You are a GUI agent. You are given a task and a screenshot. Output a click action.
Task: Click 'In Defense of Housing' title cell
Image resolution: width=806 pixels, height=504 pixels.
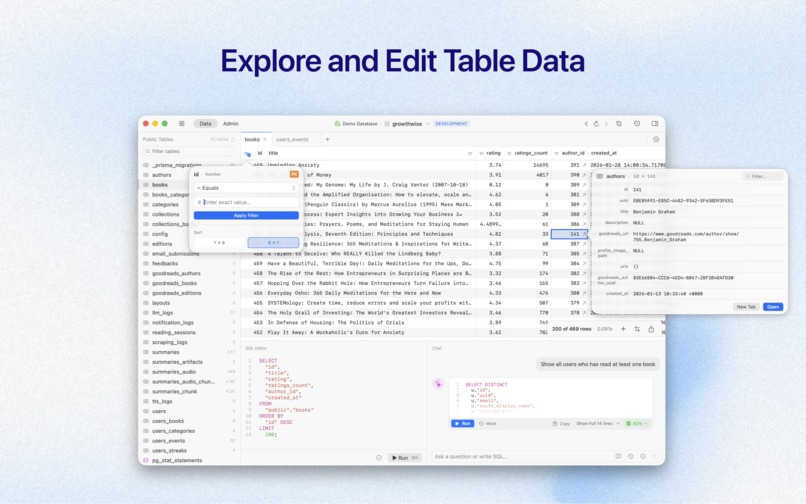click(336, 322)
